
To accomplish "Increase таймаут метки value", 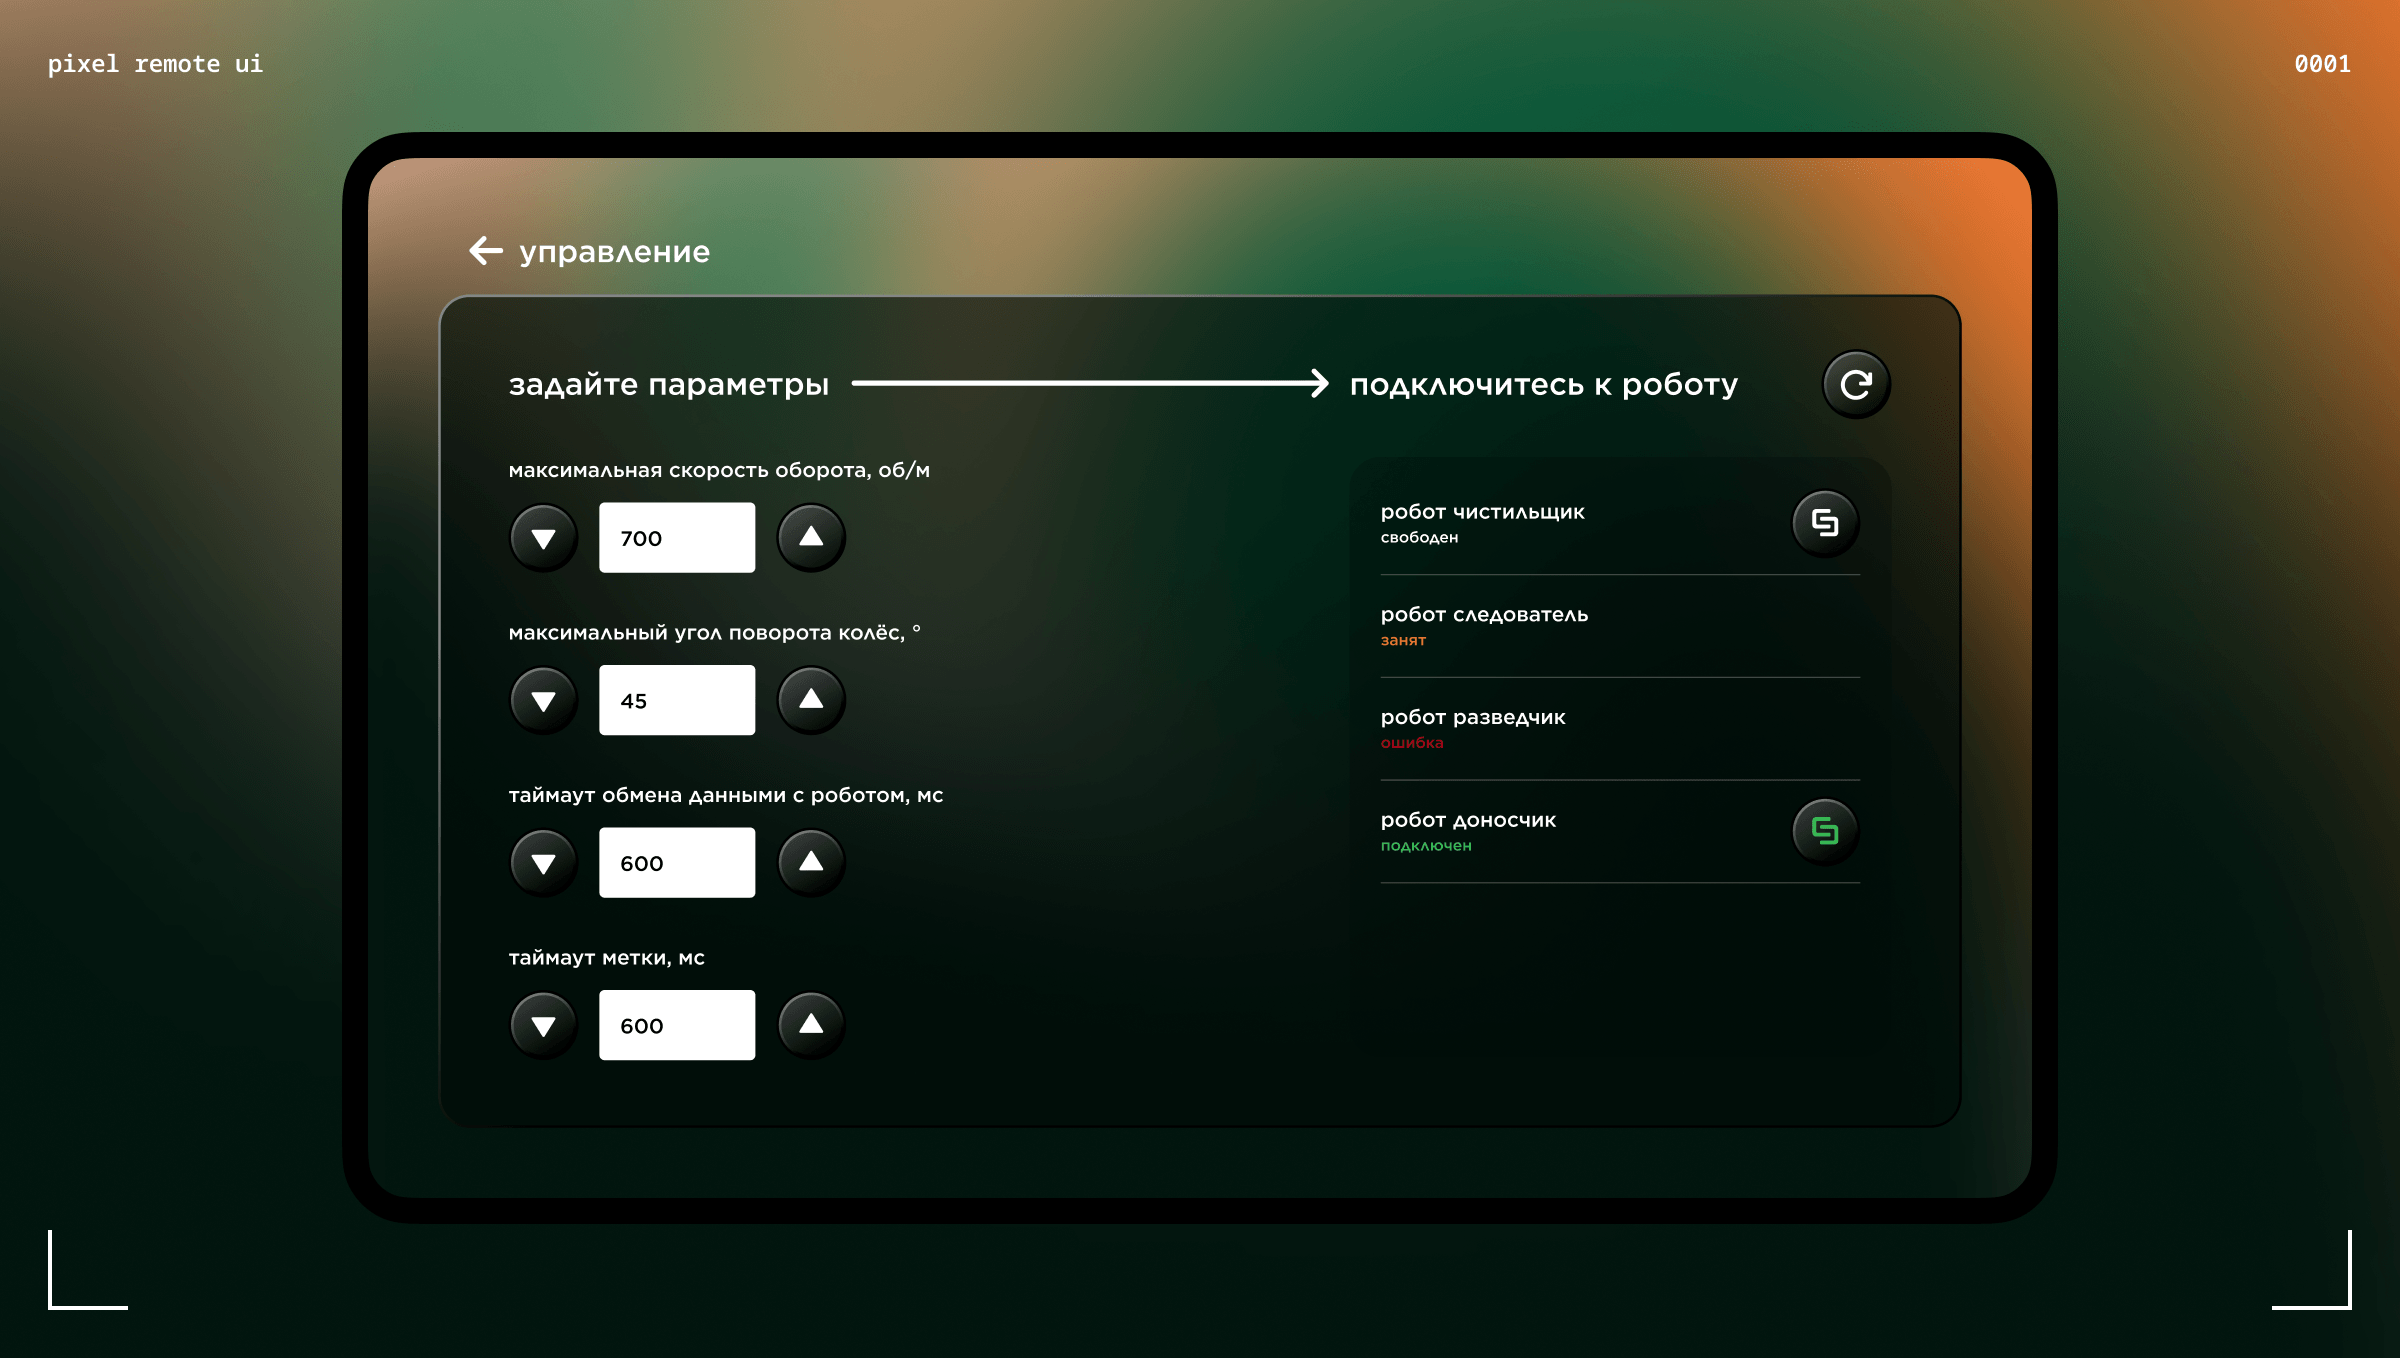I will click(x=811, y=1025).
